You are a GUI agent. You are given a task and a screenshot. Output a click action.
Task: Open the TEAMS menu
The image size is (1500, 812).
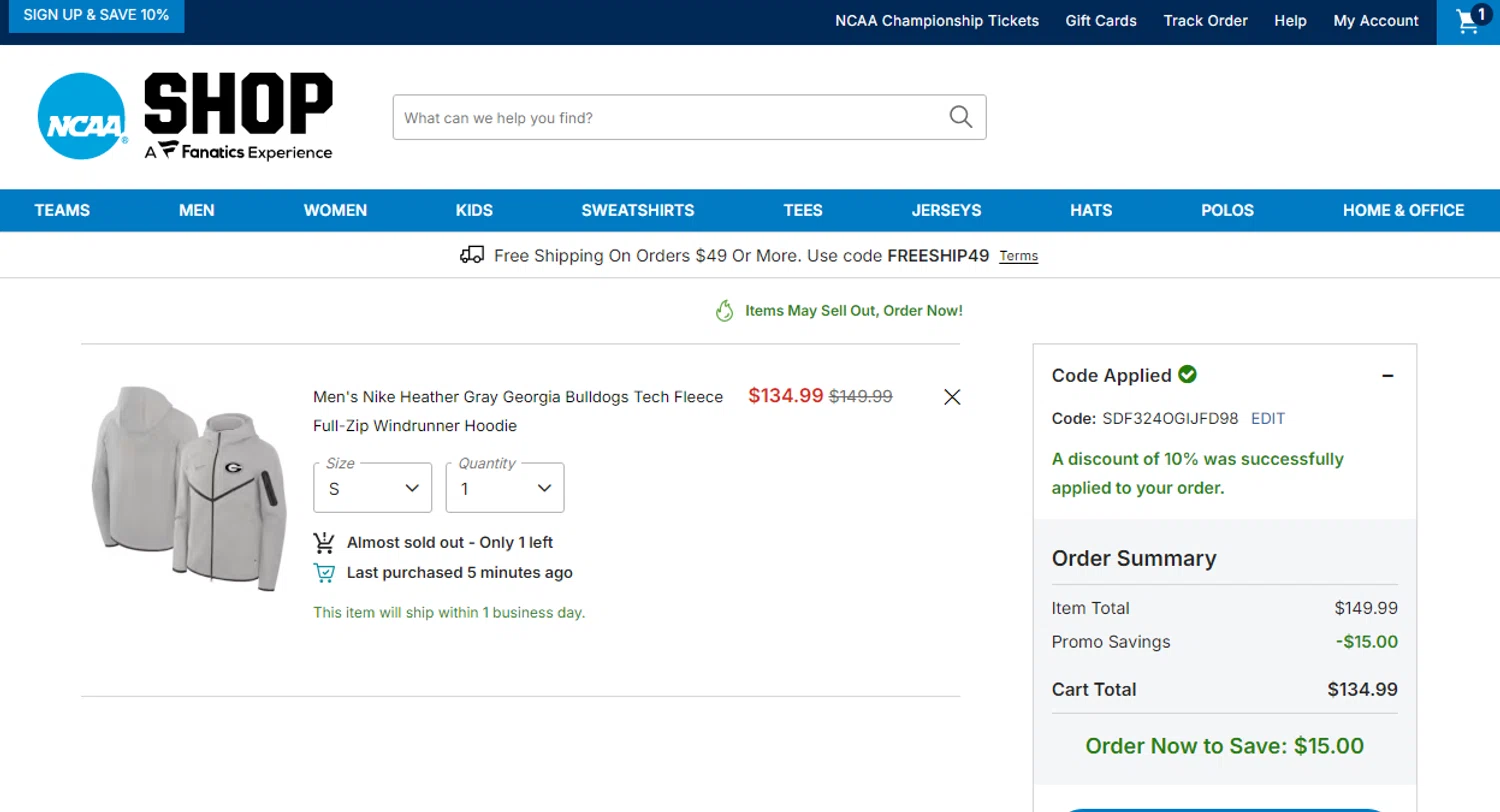(x=62, y=210)
